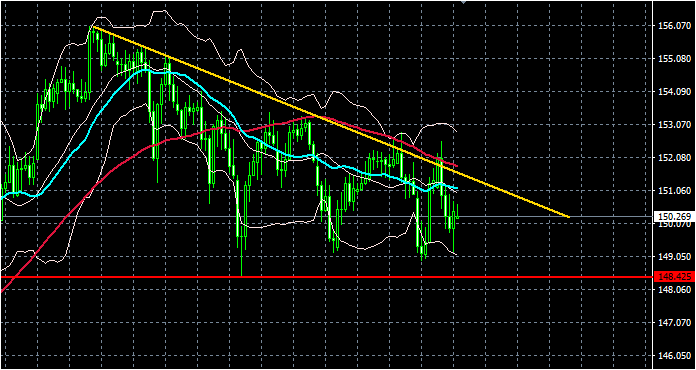696x370 pixels.
Task: Click the 146.050 price axis label
Action: pos(673,356)
